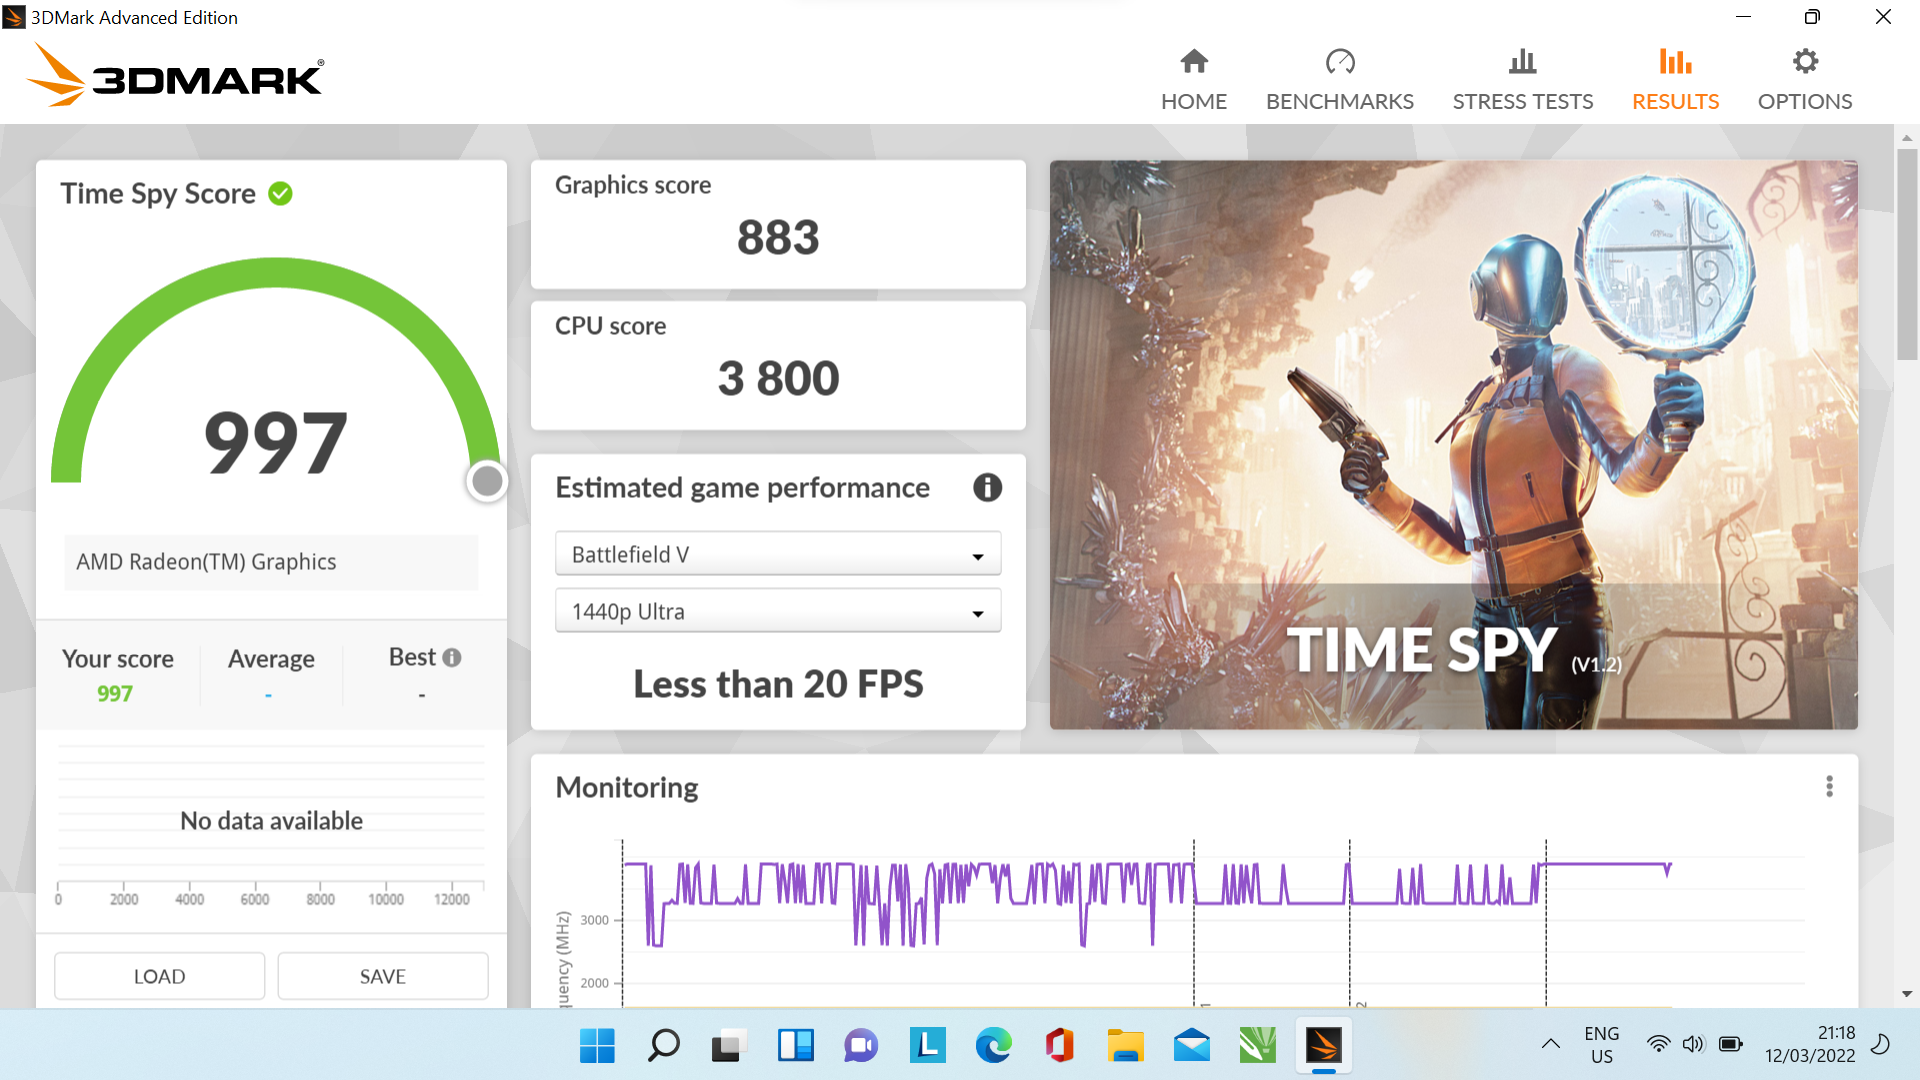Click the scrollbar down arrow
The width and height of the screenshot is (1920, 1080).
click(1907, 994)
